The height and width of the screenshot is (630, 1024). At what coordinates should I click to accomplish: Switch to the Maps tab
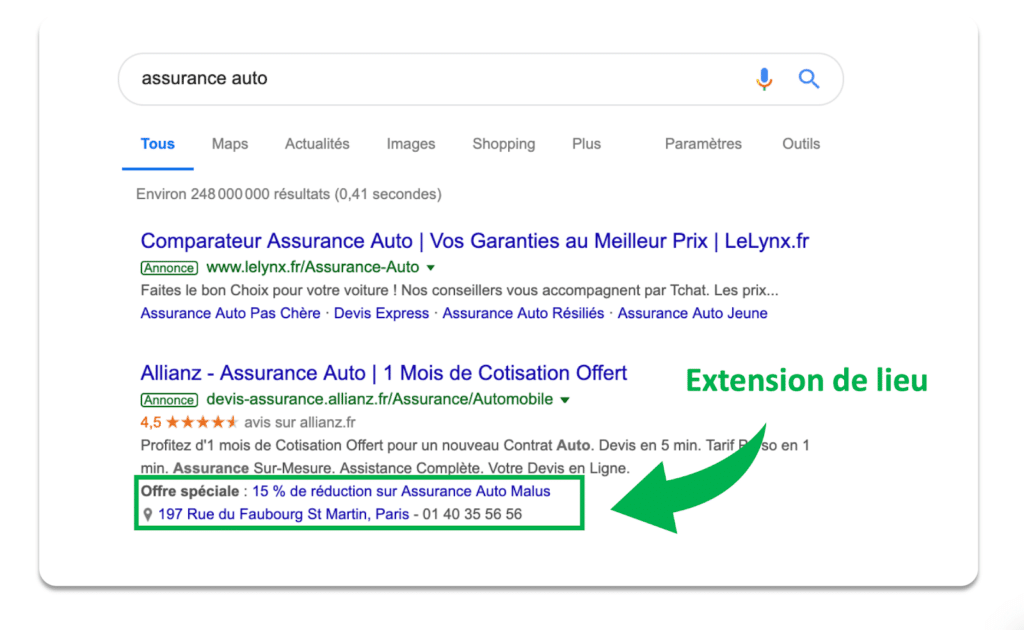[x=230, y=144]
